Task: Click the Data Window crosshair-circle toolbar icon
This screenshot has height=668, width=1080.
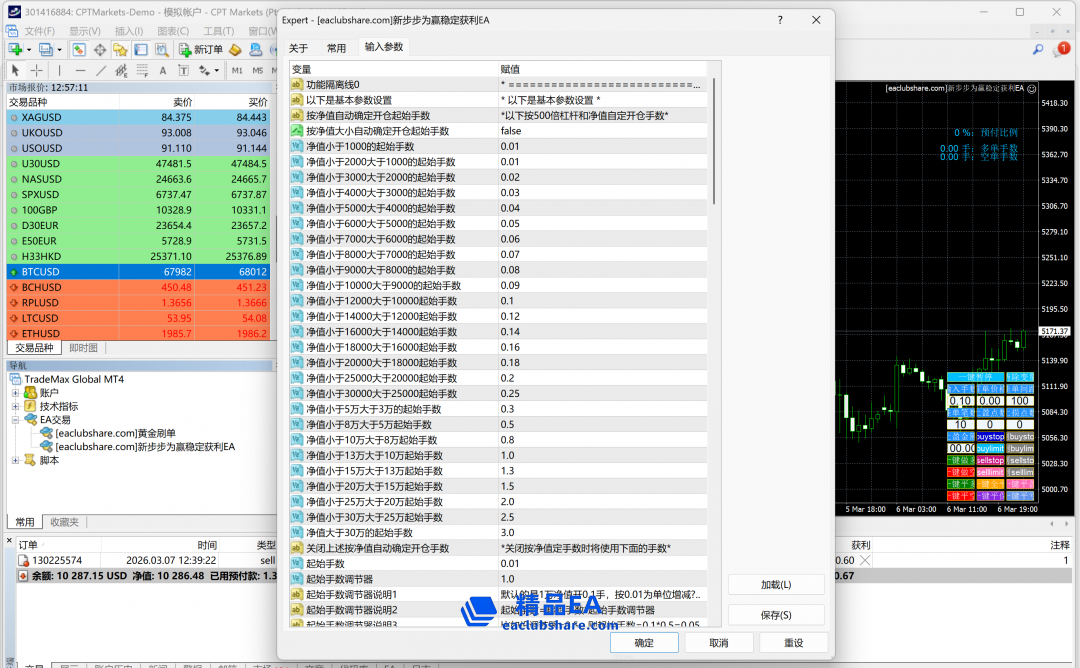Action: click(100, 49)
